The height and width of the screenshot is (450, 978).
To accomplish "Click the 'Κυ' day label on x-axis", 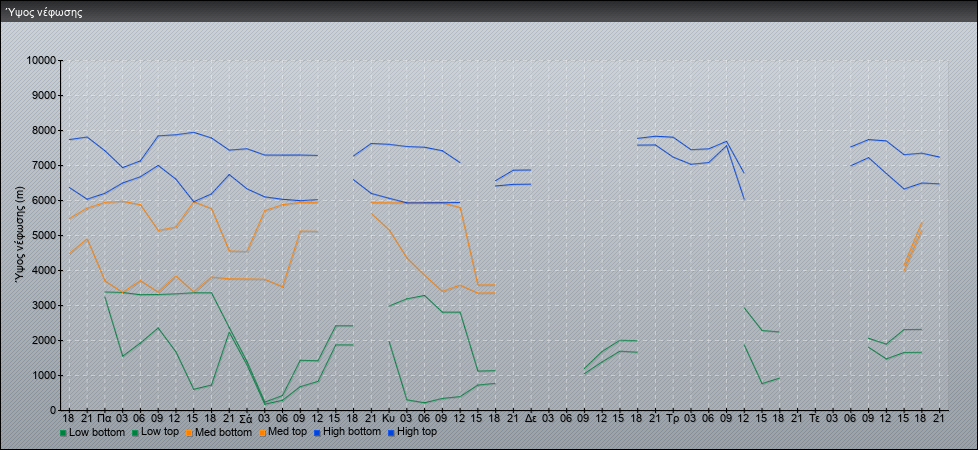I will [388, 418].
